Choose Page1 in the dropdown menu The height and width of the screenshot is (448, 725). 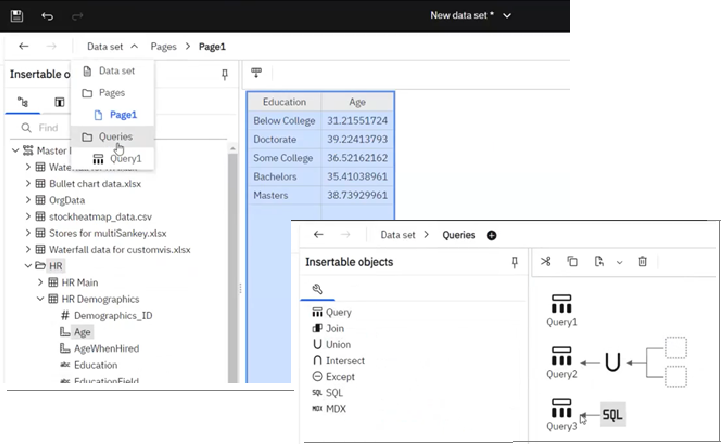tap(123, 115)
